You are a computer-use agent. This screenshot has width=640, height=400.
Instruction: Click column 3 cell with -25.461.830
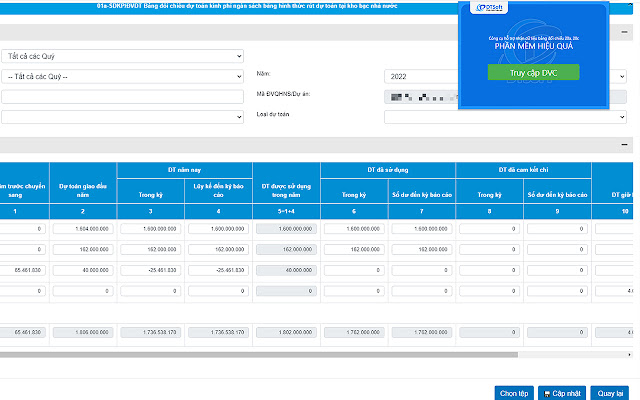click(151, 270)
